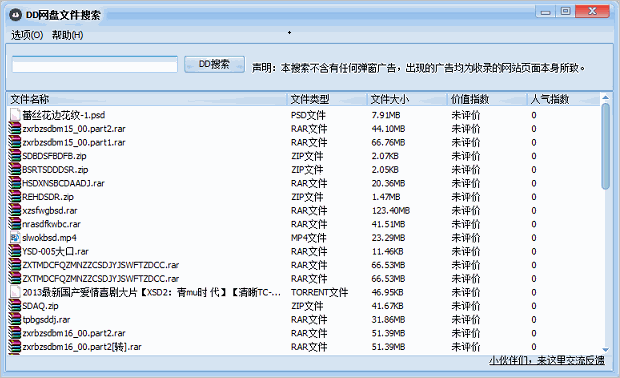620x378 pixels.
Task: Click the archive icon of zxrbzsdbm16_00.part2.rar
Action: 15,333
